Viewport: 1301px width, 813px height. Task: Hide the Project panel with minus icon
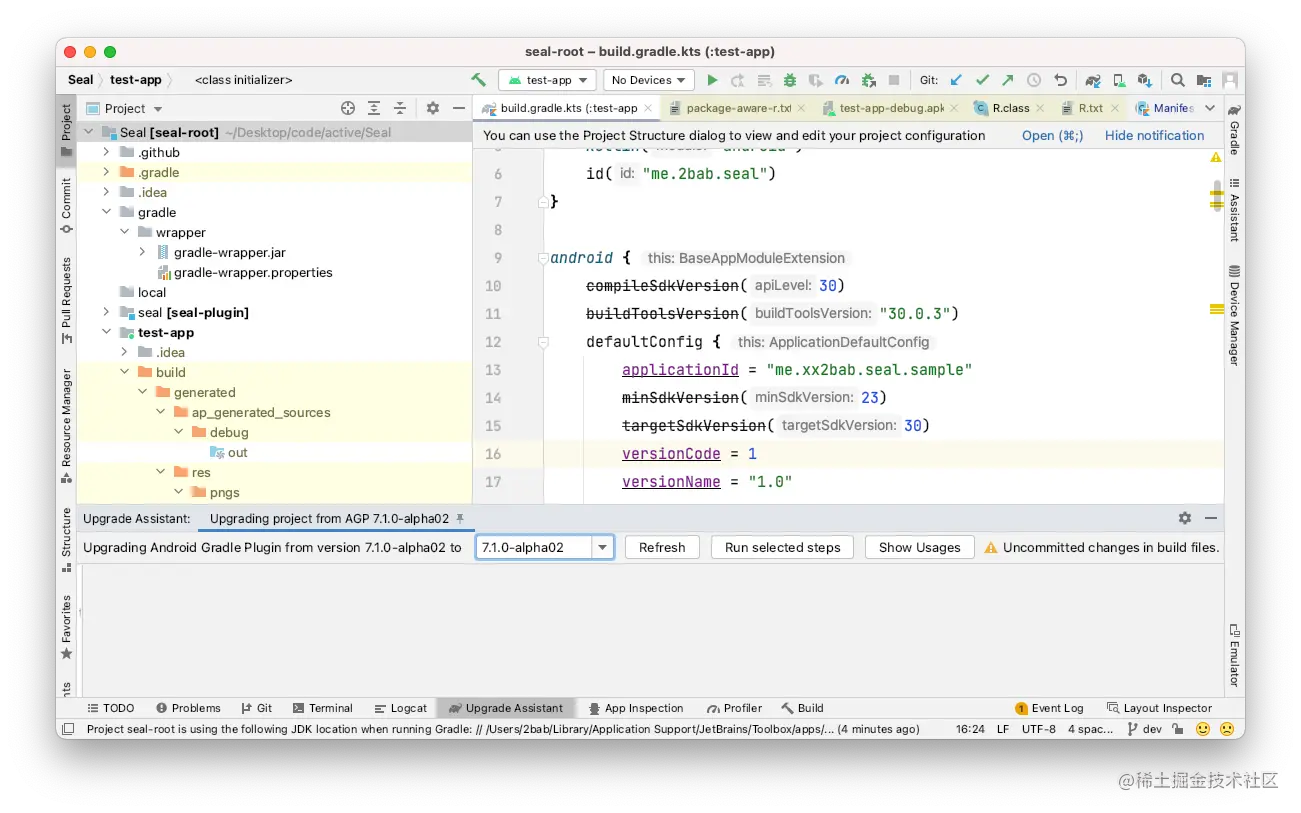459,108
